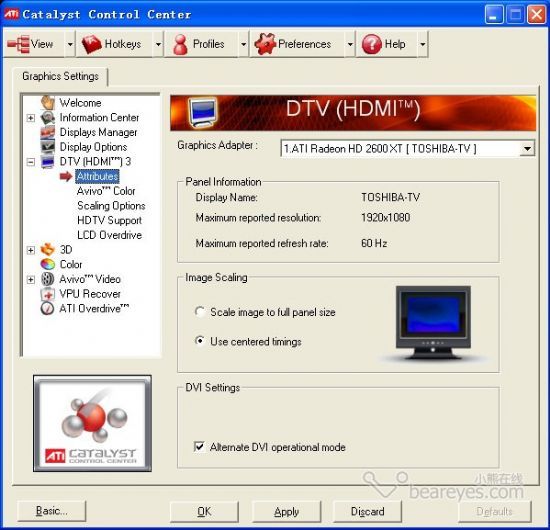
Task: Click the Color wheel icon
Action: [x=47, y=264]
